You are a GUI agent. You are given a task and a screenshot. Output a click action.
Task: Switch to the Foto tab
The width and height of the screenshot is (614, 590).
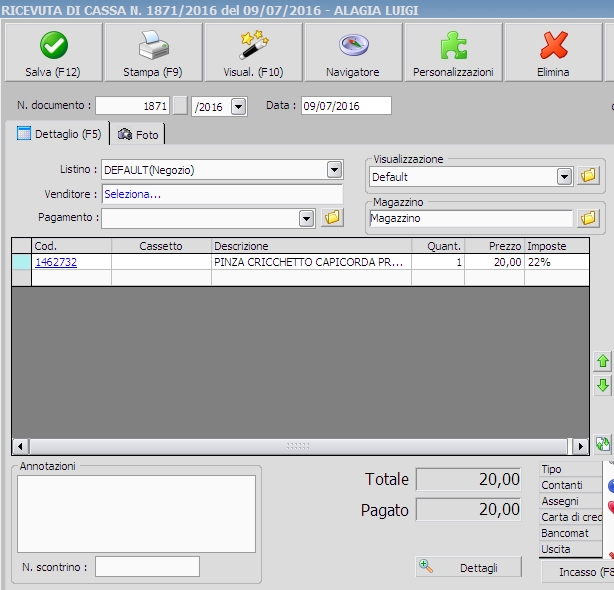[x=137, y=135]
